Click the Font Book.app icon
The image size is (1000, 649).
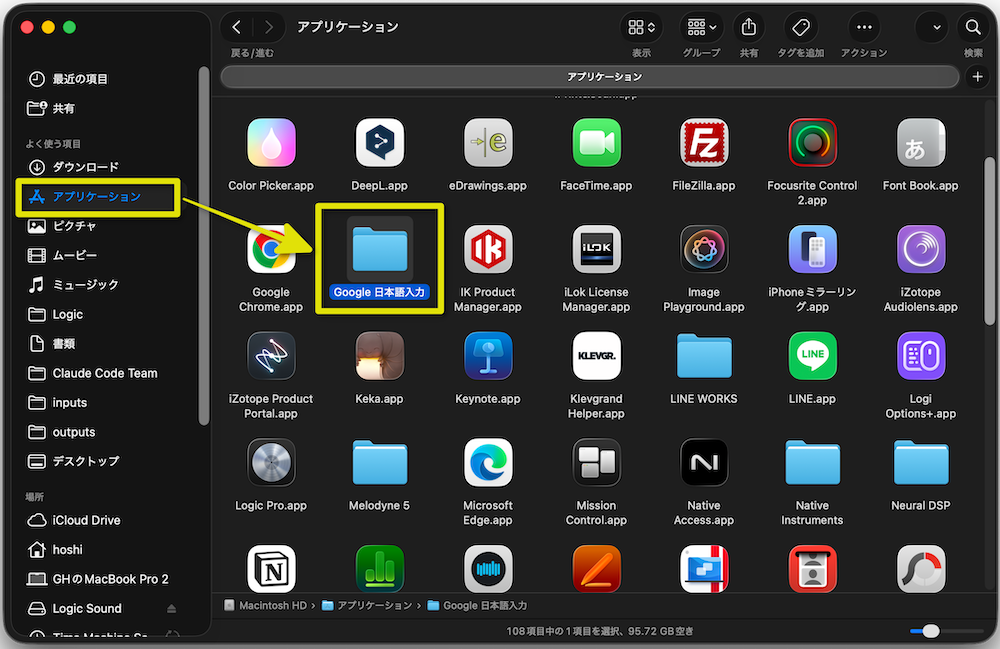click(921, 142)
